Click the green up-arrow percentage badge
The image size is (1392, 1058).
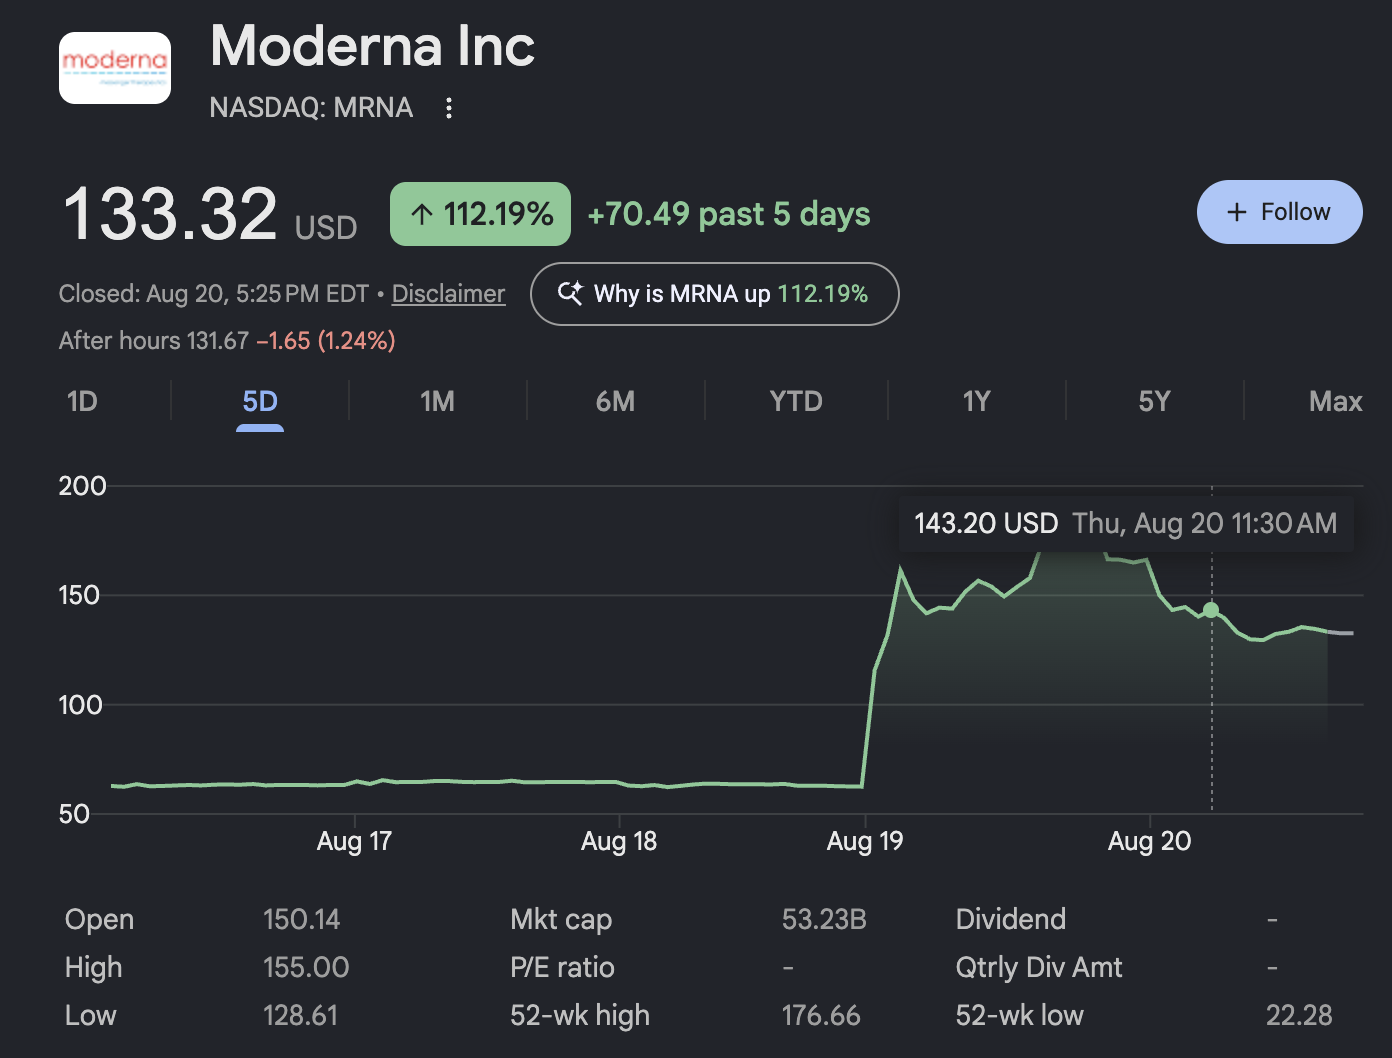tap(480, 214)
